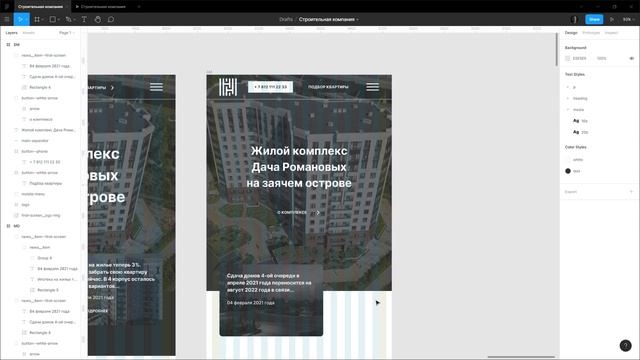Switch to the Design tab
The image size is (640, 360).
pyautogui.click(x=571, y=33)
